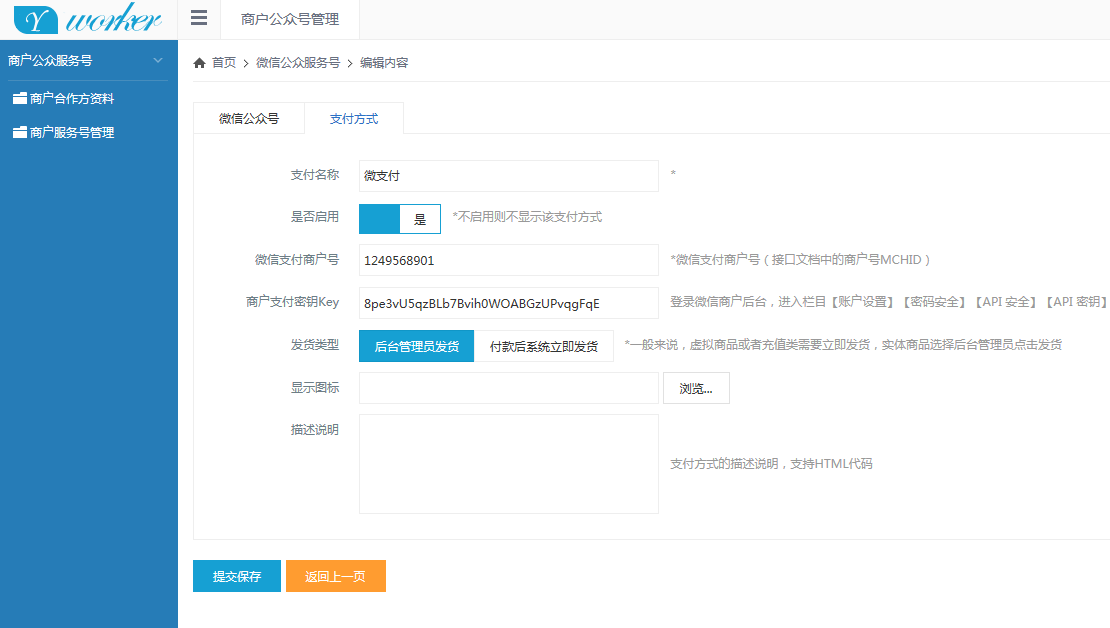1110x628 pixels.
Task: Click the 支付方式的描述说明，支持HTML代码 hint
Action: [x=771, y=464]
